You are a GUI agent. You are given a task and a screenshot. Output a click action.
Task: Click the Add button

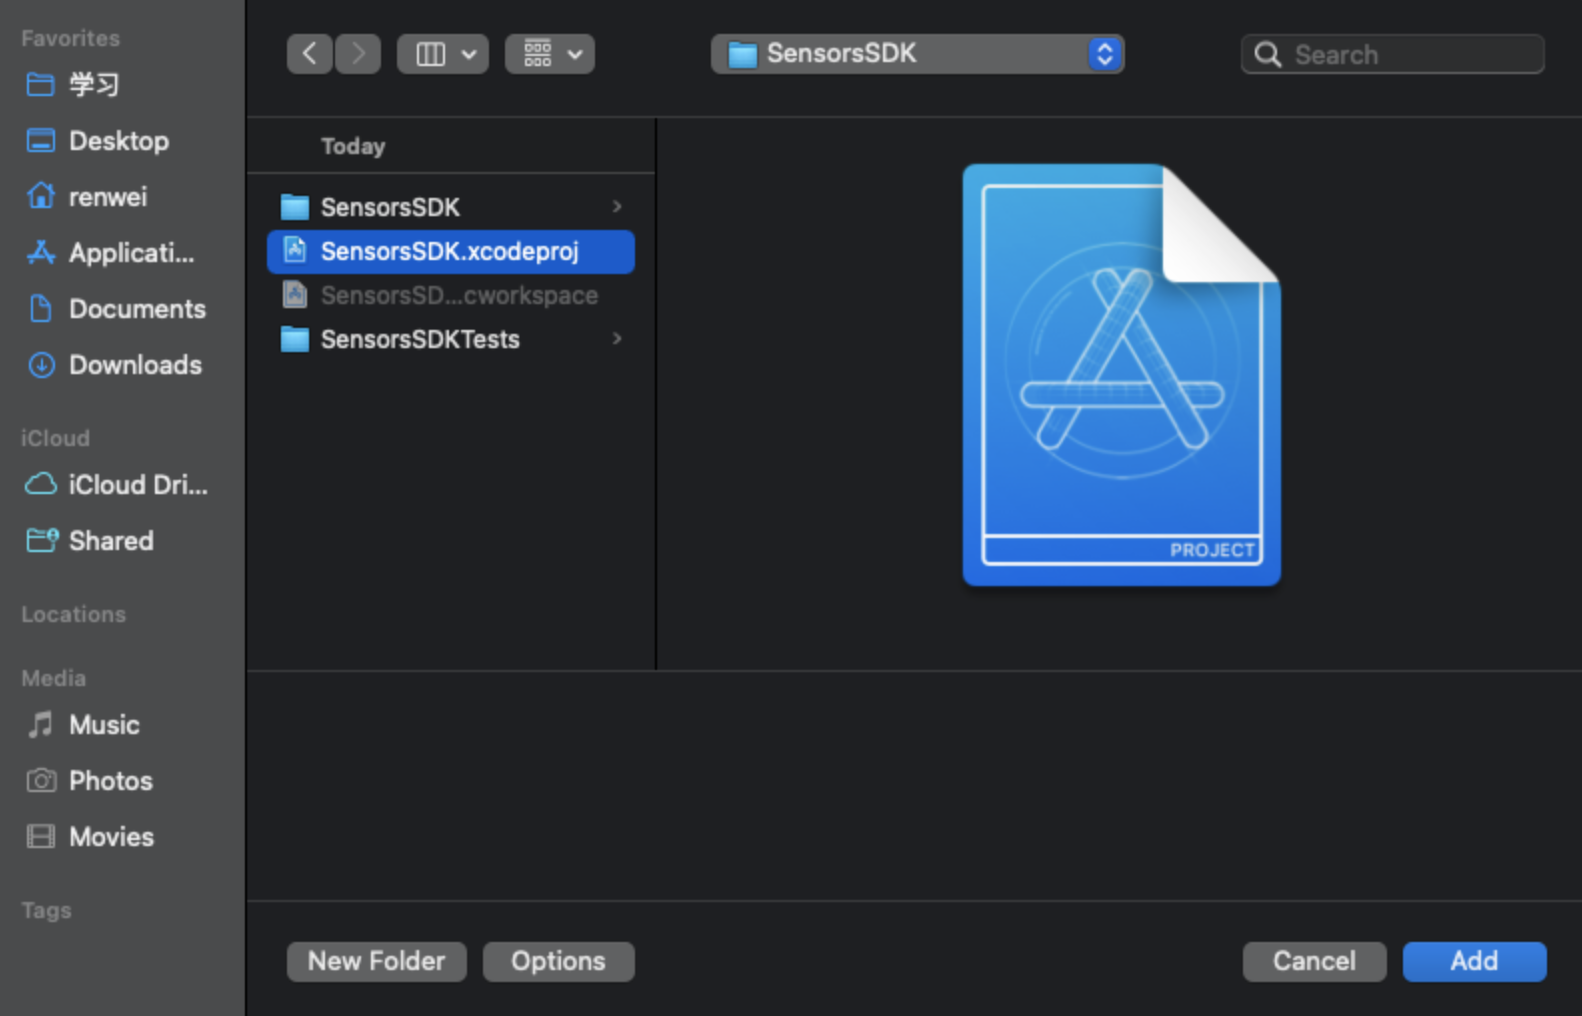pos(1474,961)
